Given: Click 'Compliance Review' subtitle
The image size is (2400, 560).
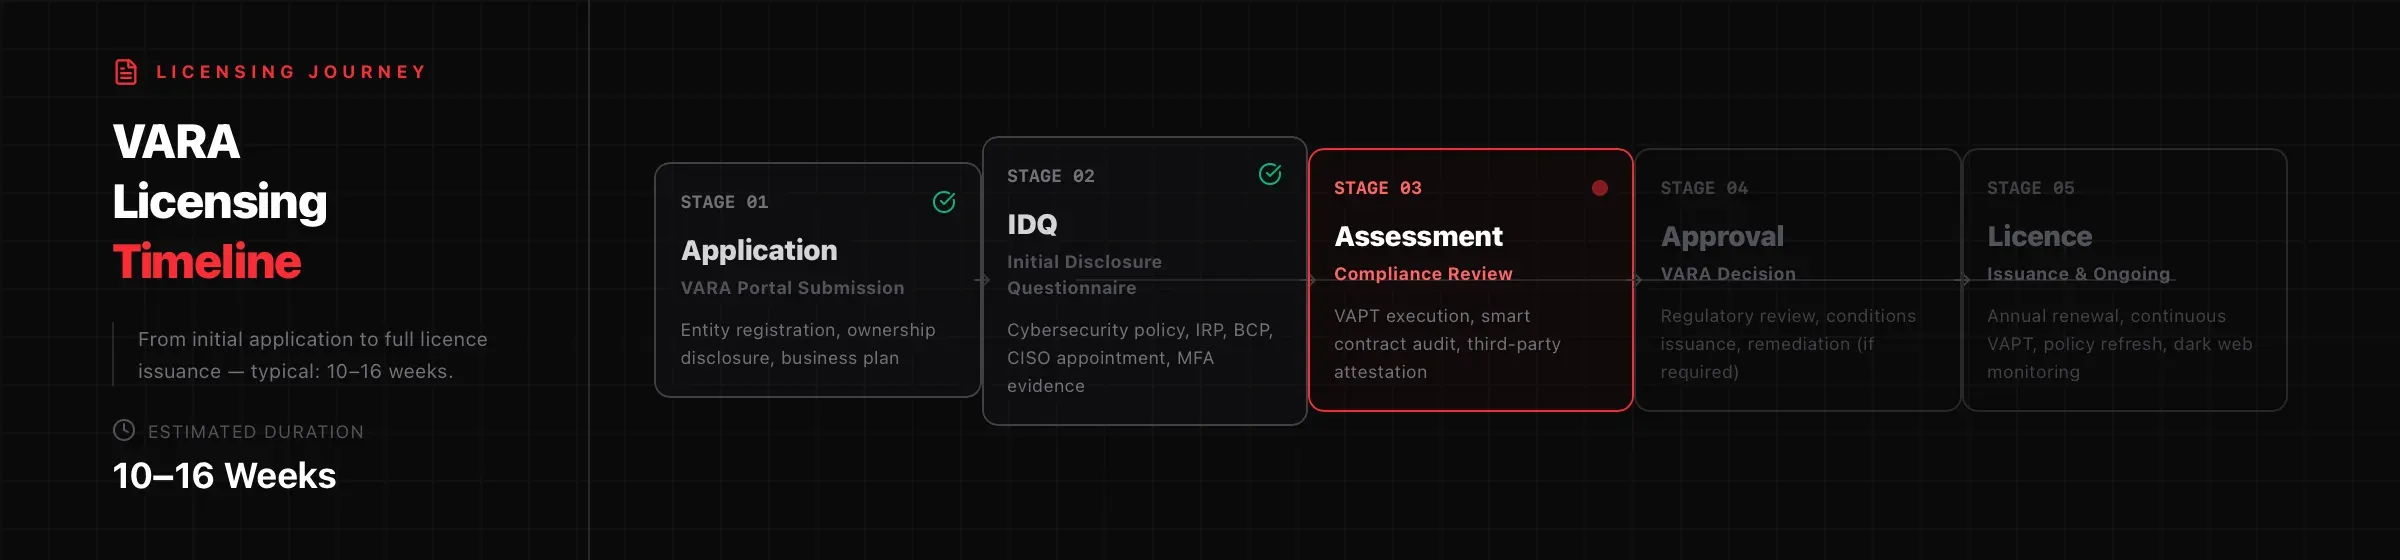Looking at the screenshot, I should pos(1423,274).
